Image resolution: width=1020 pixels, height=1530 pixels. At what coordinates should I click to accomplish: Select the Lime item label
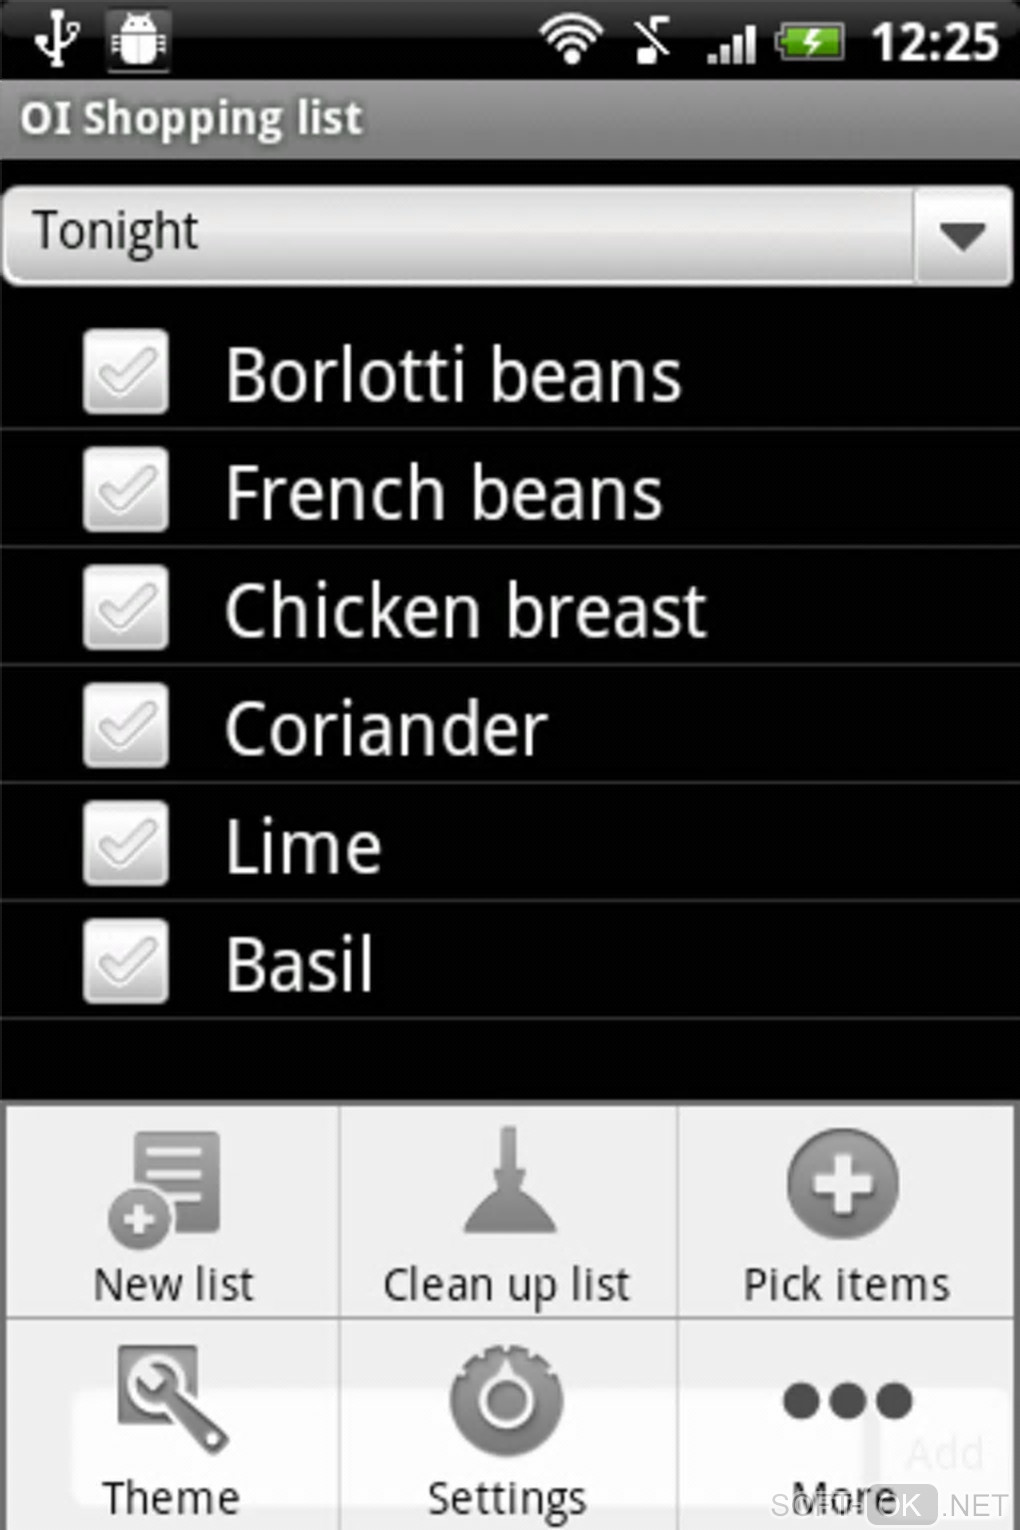[x=304, y=846]
